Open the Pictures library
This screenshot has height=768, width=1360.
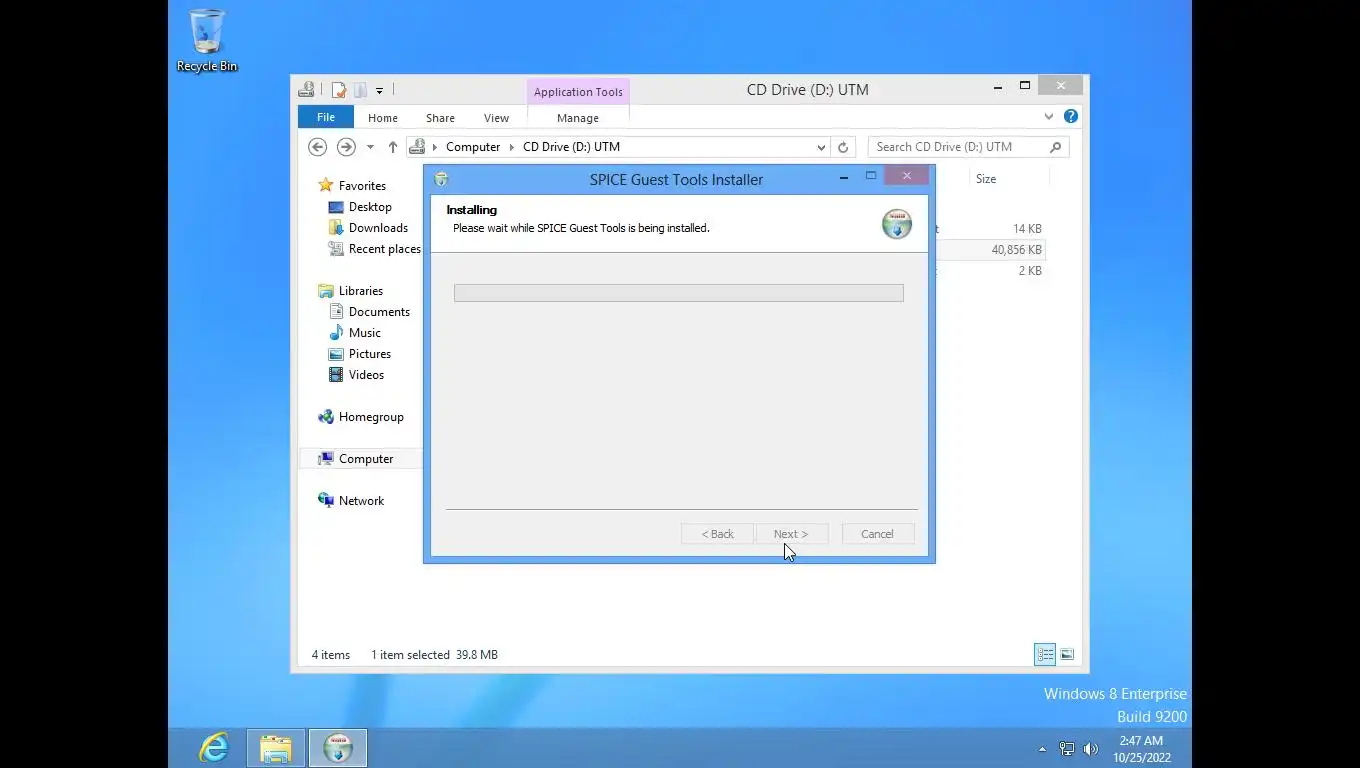369,354
